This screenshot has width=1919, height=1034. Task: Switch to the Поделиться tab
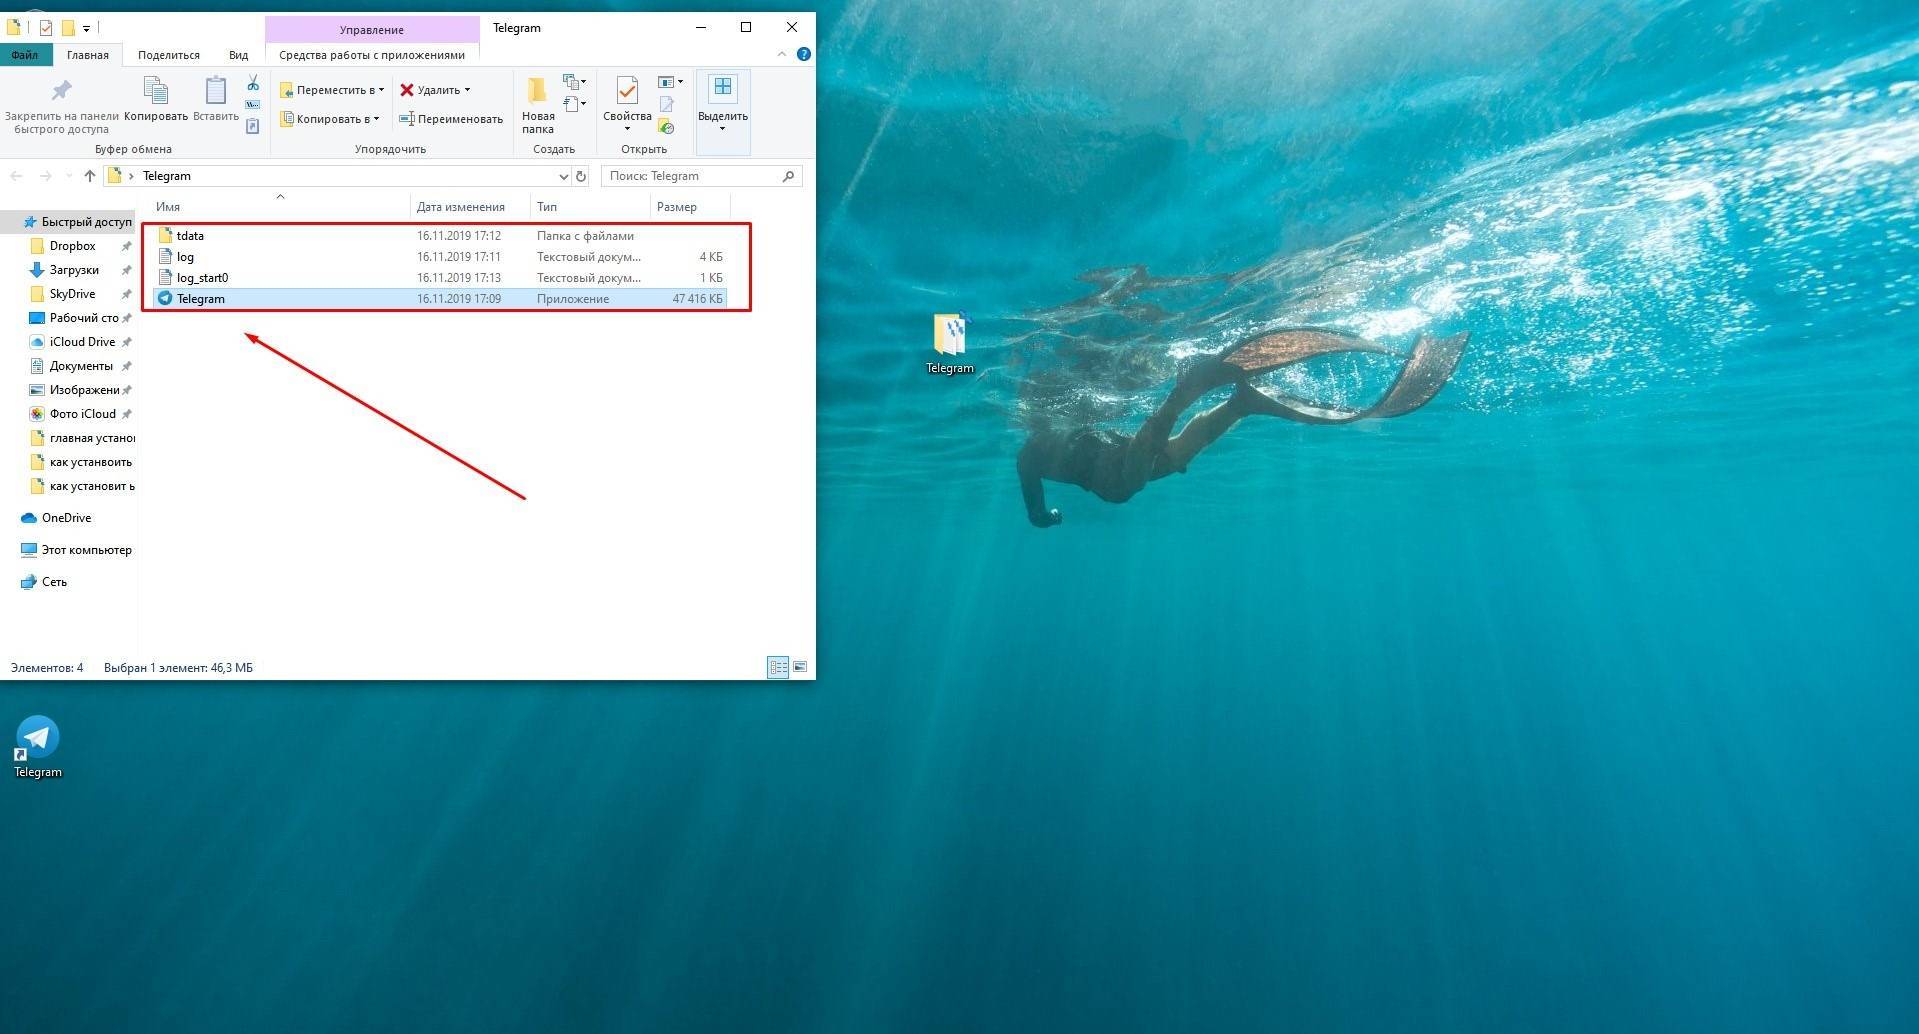coord(168,55)
